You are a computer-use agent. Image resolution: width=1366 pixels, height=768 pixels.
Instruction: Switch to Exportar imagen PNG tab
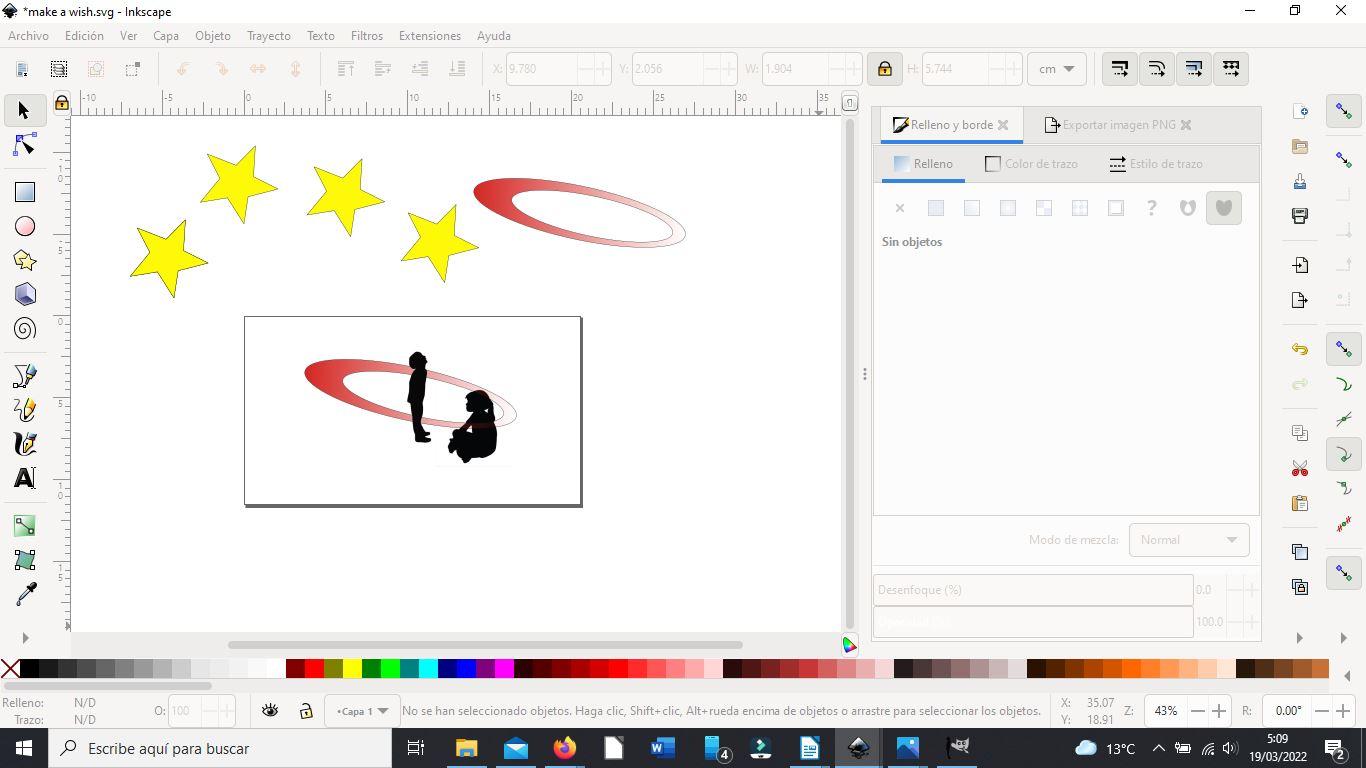click(x=1118, y=125)
